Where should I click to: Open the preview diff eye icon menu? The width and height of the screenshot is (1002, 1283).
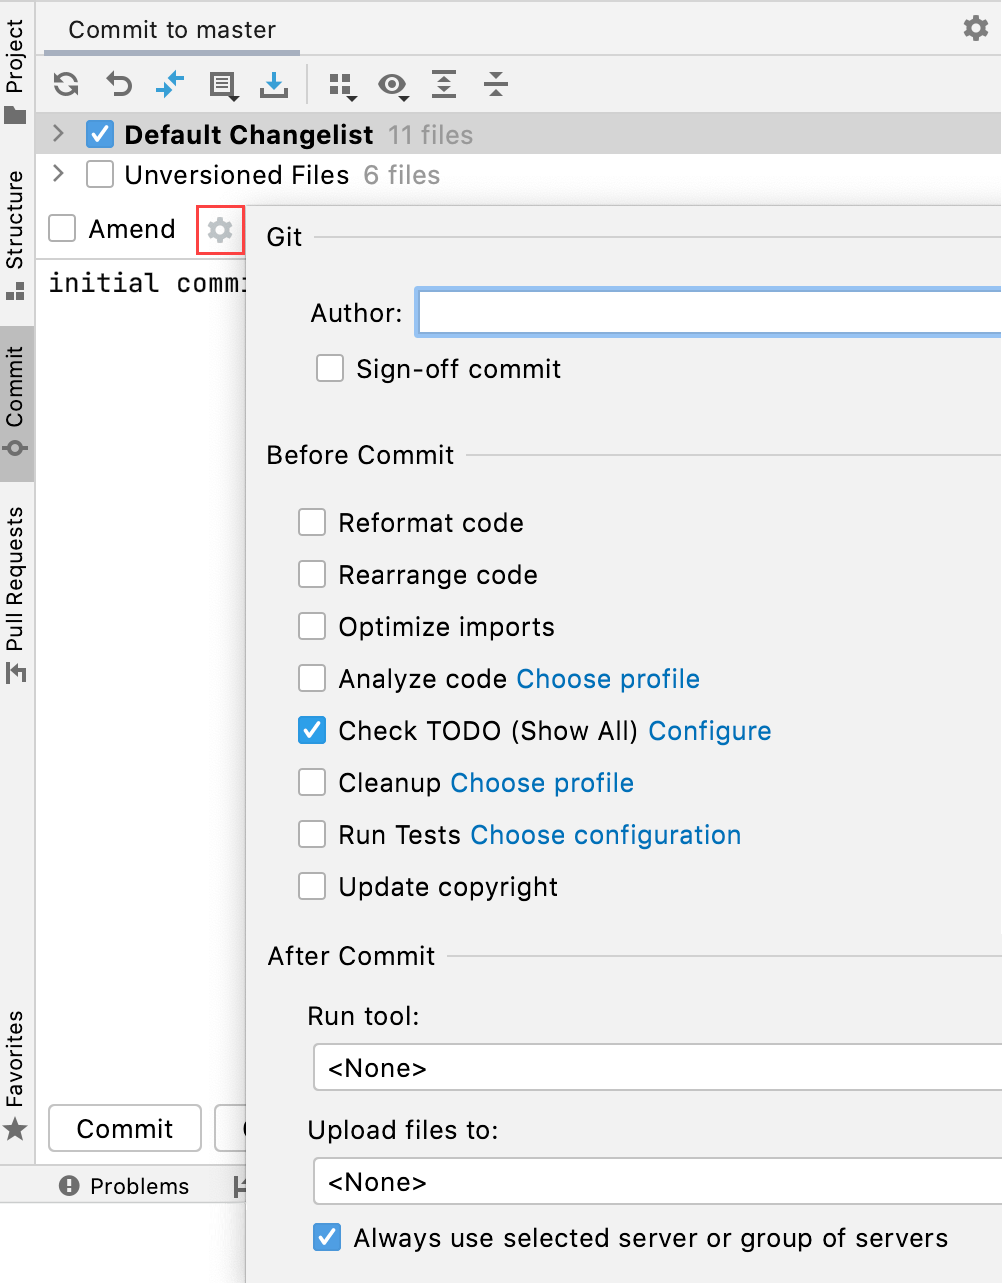393,85
